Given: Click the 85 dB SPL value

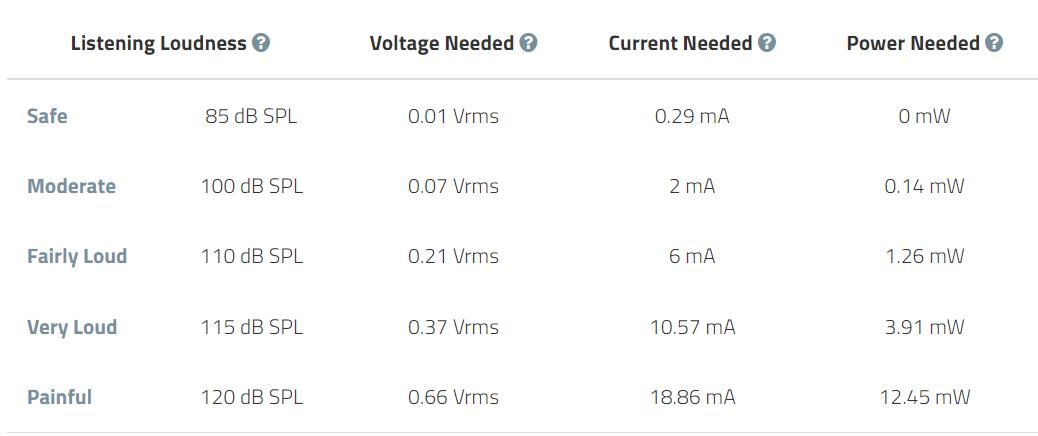Looking at the screenshot, I should 251,116.
